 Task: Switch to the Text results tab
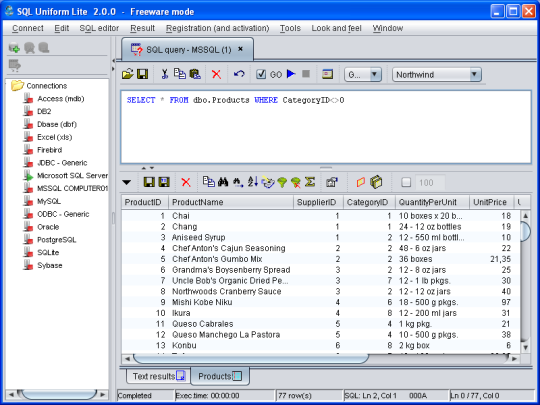158,376
